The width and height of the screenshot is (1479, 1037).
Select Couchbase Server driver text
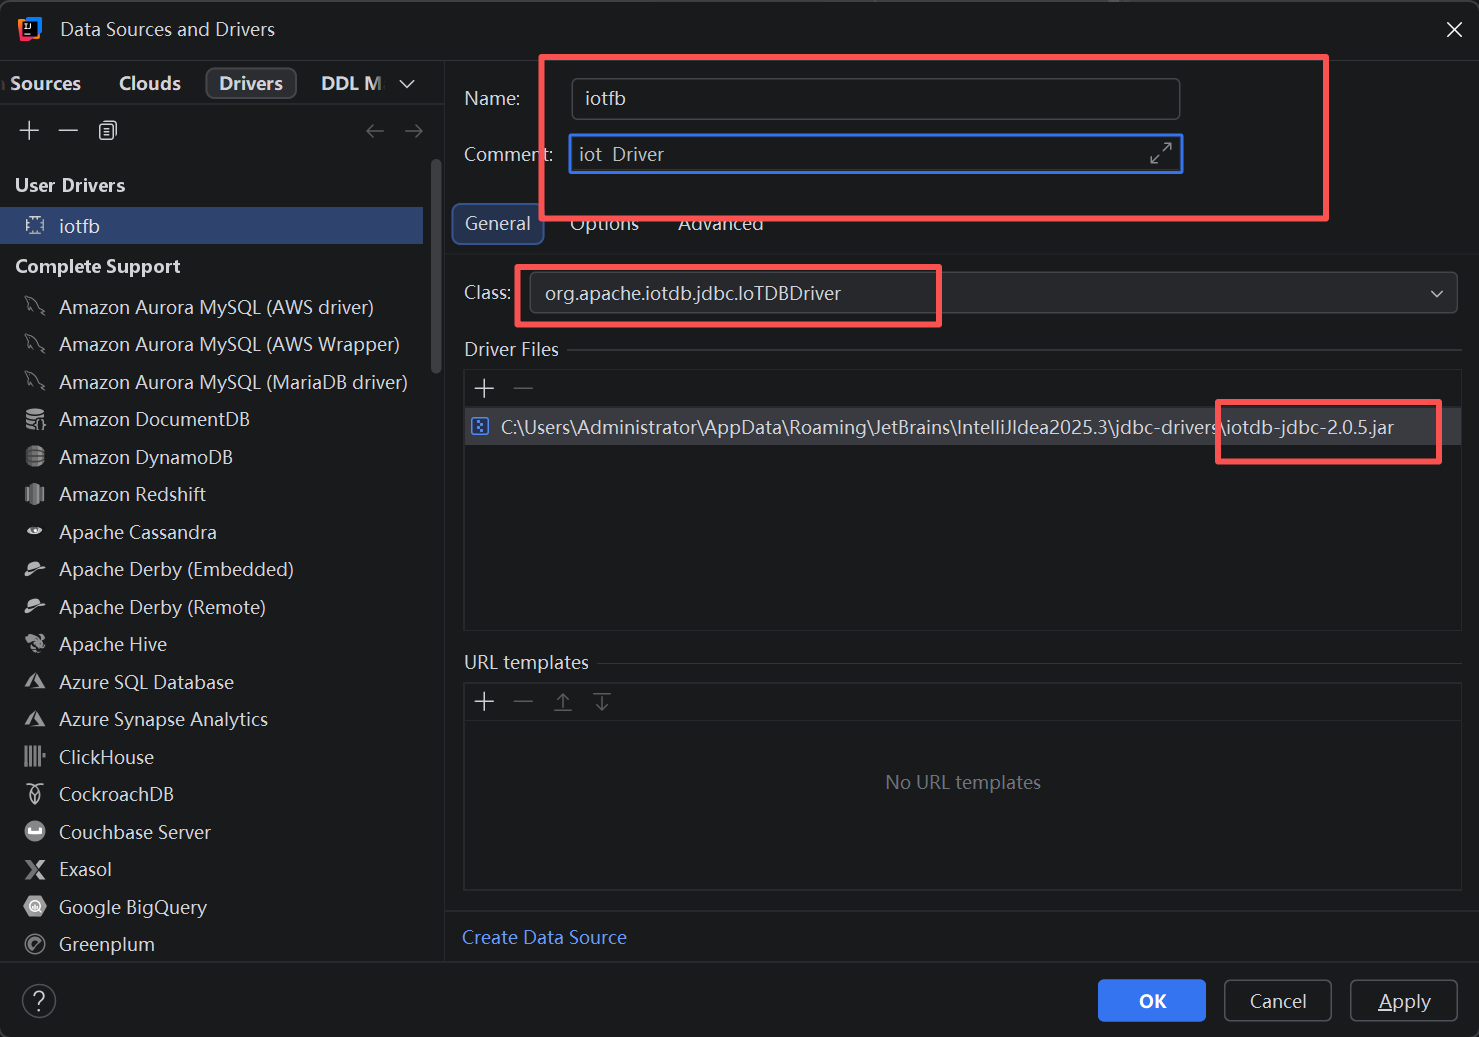coord(135,832)
